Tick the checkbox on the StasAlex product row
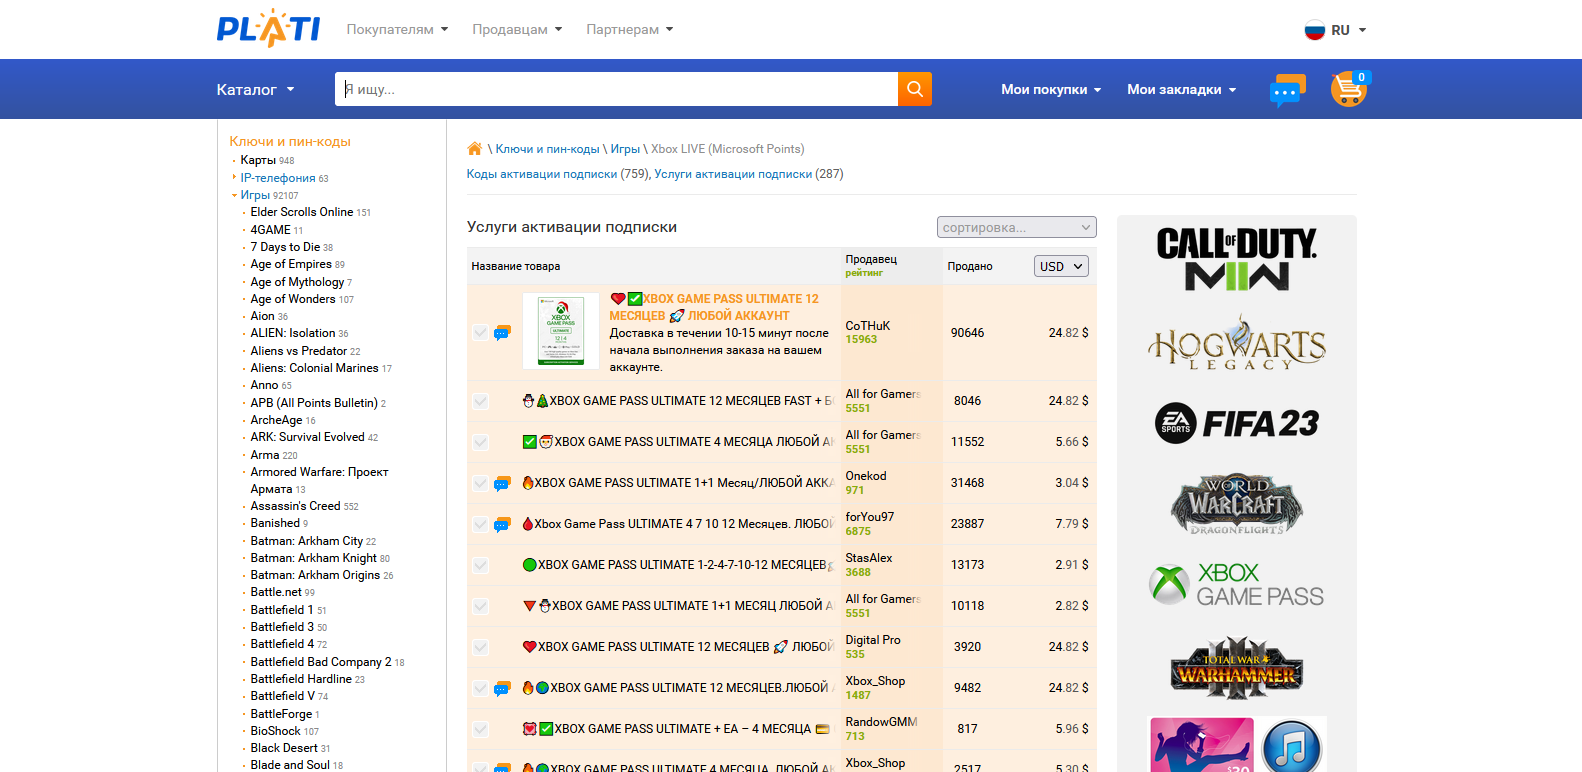The width and height of the screenshot is (1582, 772). (x=481, y=565)
